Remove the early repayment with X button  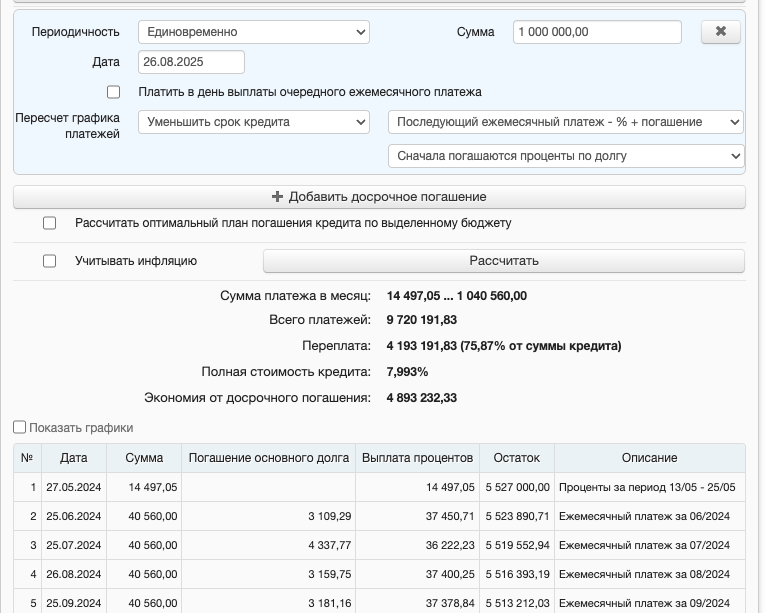[721, 32]
